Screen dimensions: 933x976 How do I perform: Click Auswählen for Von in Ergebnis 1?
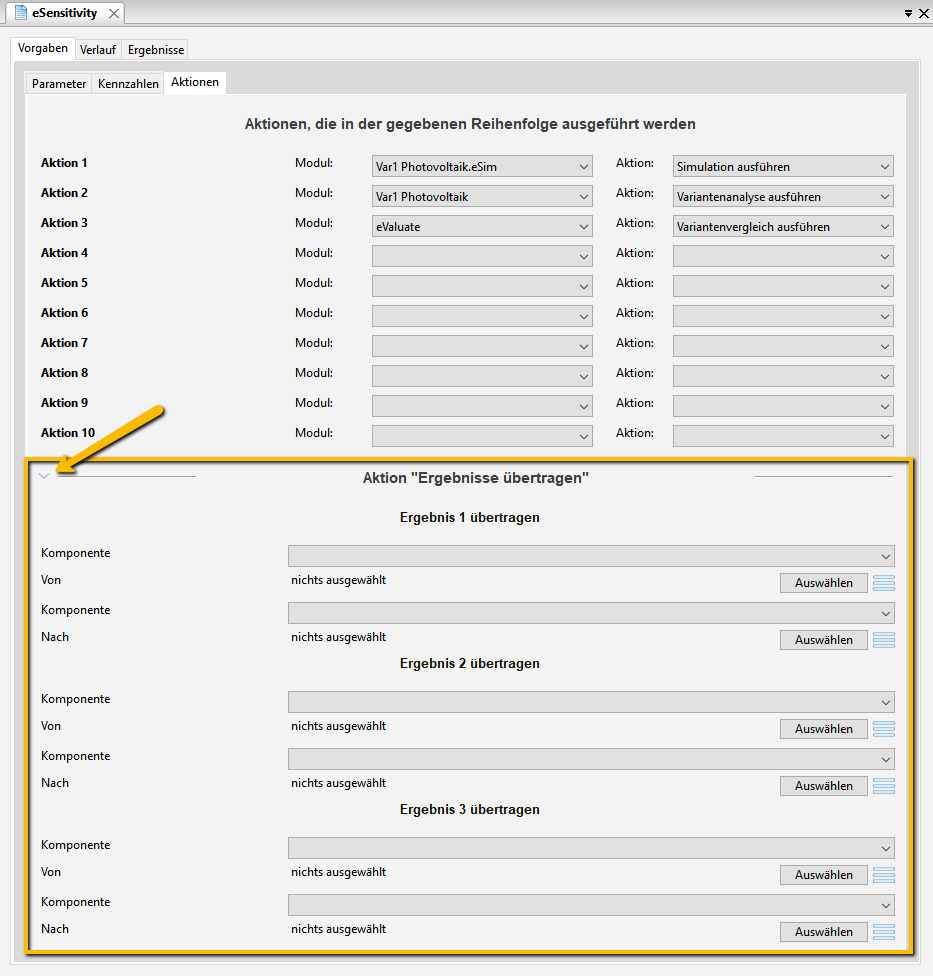click(823, 583)
